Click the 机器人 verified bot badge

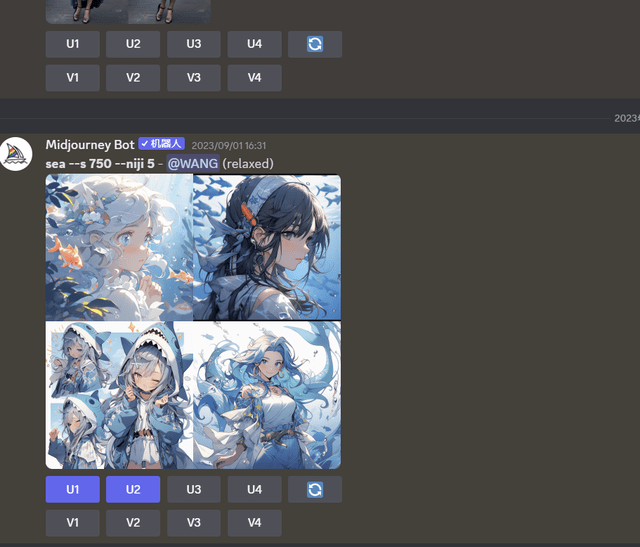pos(162,144)
